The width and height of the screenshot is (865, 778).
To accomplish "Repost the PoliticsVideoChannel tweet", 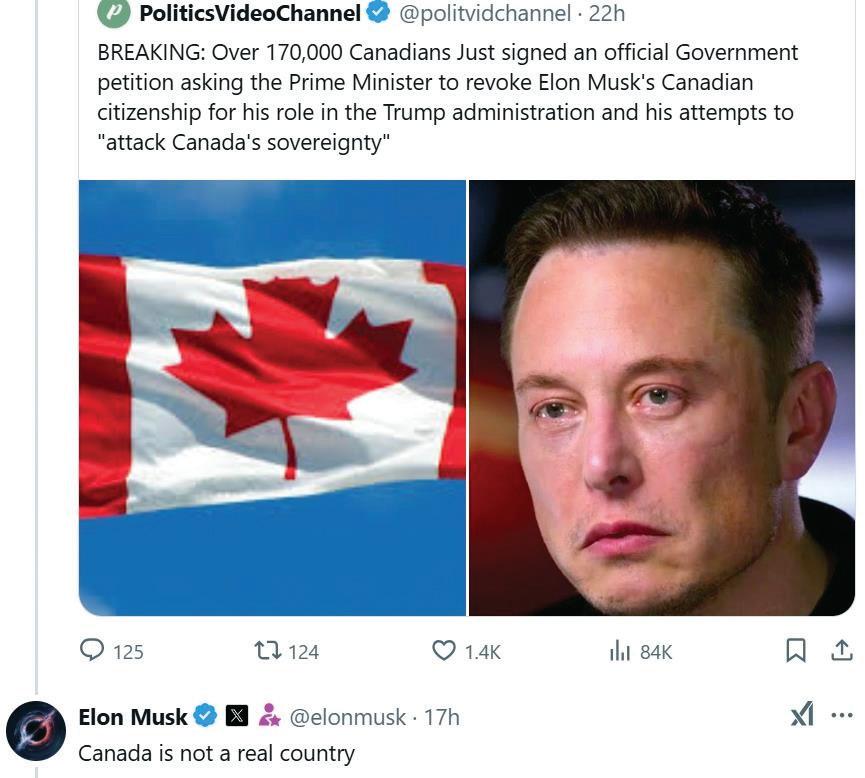I will [267, 651].
